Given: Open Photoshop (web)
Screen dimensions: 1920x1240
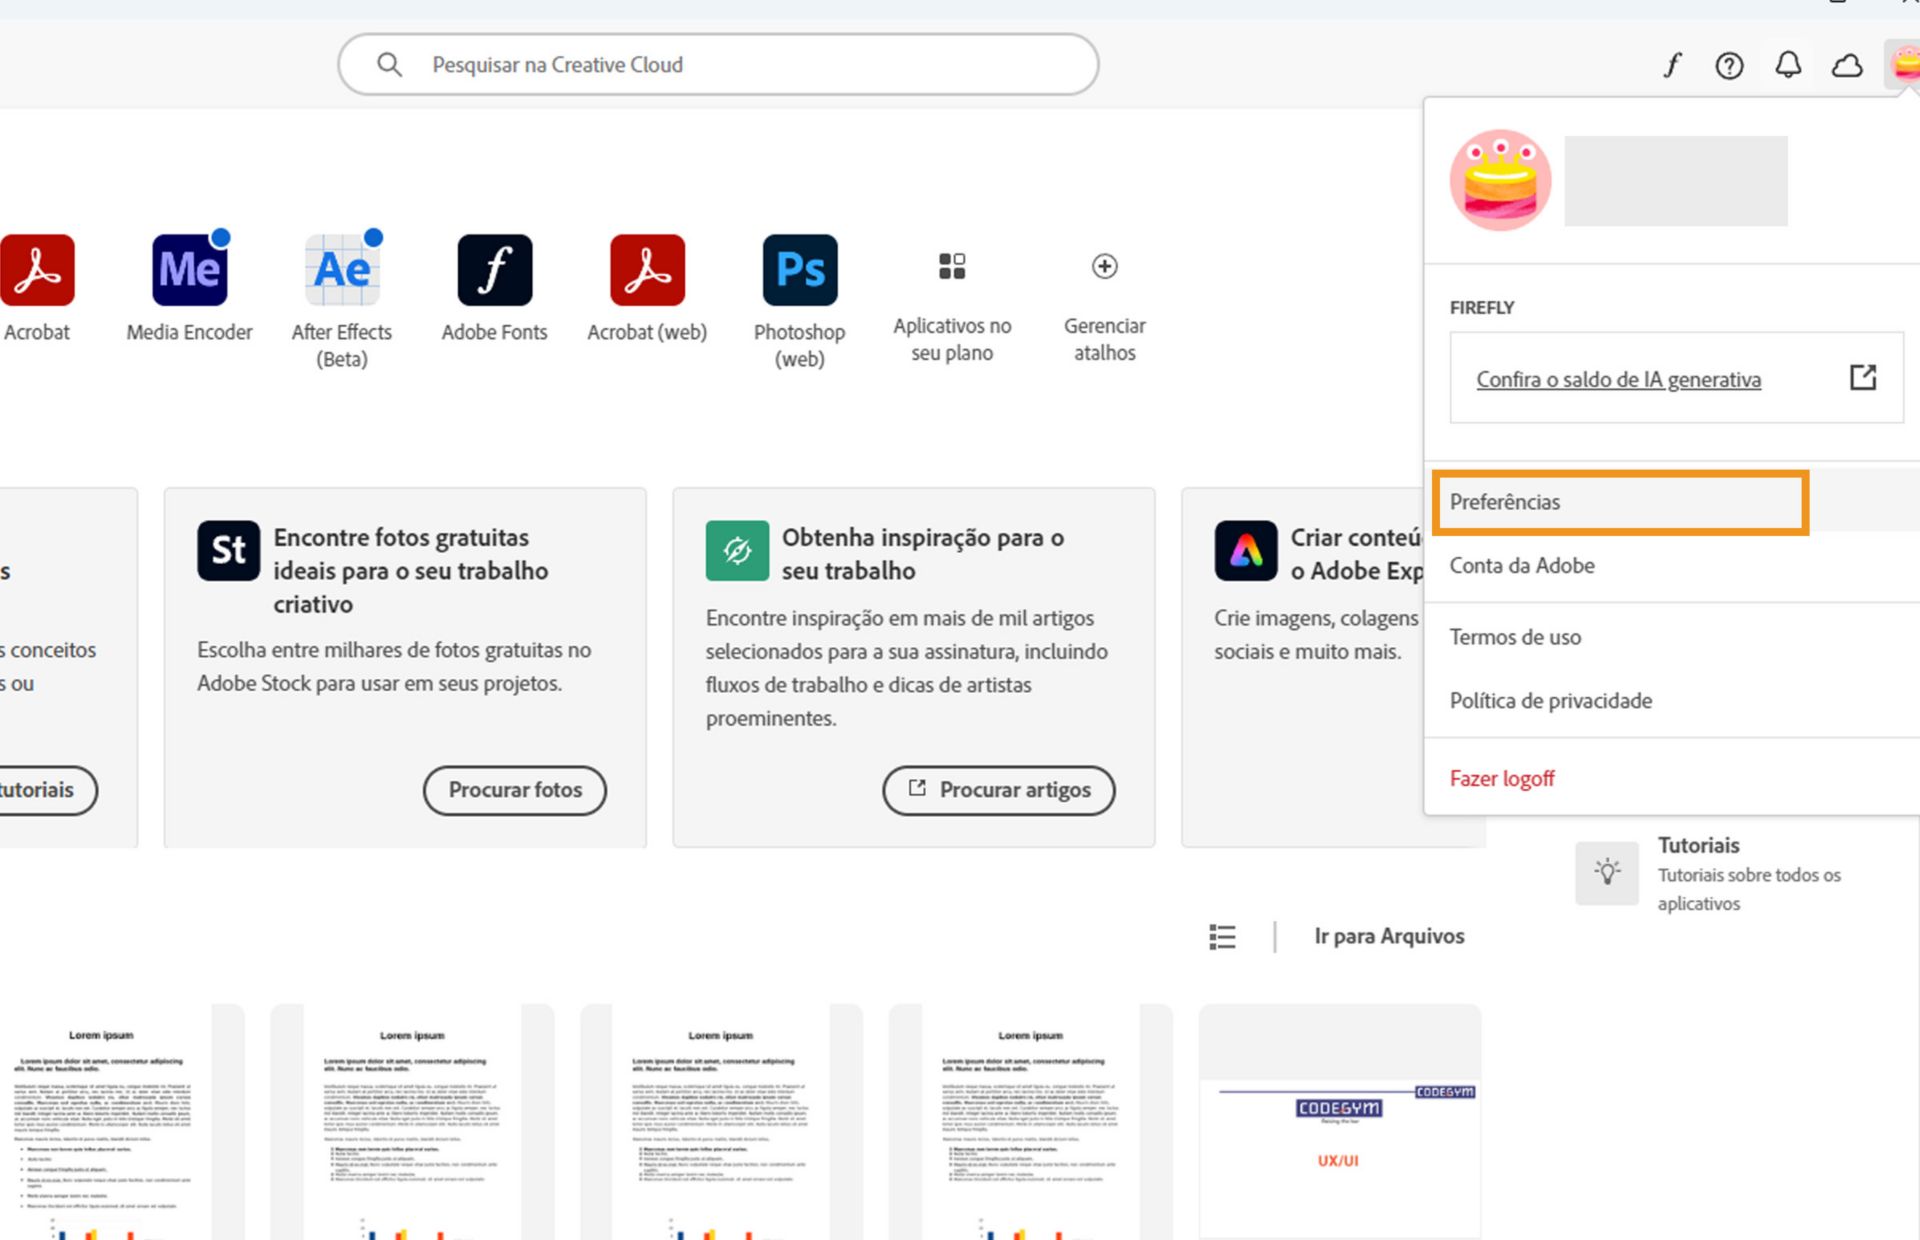Looking at the screenshot, I should coord(798,268).
